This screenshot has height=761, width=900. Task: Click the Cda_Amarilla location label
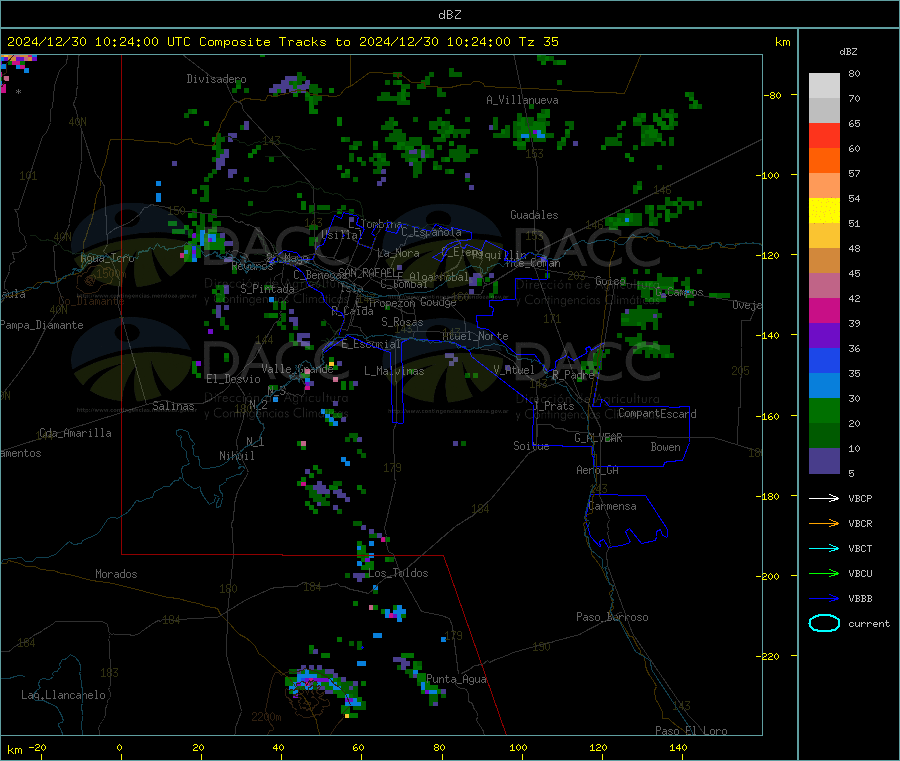click(75, 433)
